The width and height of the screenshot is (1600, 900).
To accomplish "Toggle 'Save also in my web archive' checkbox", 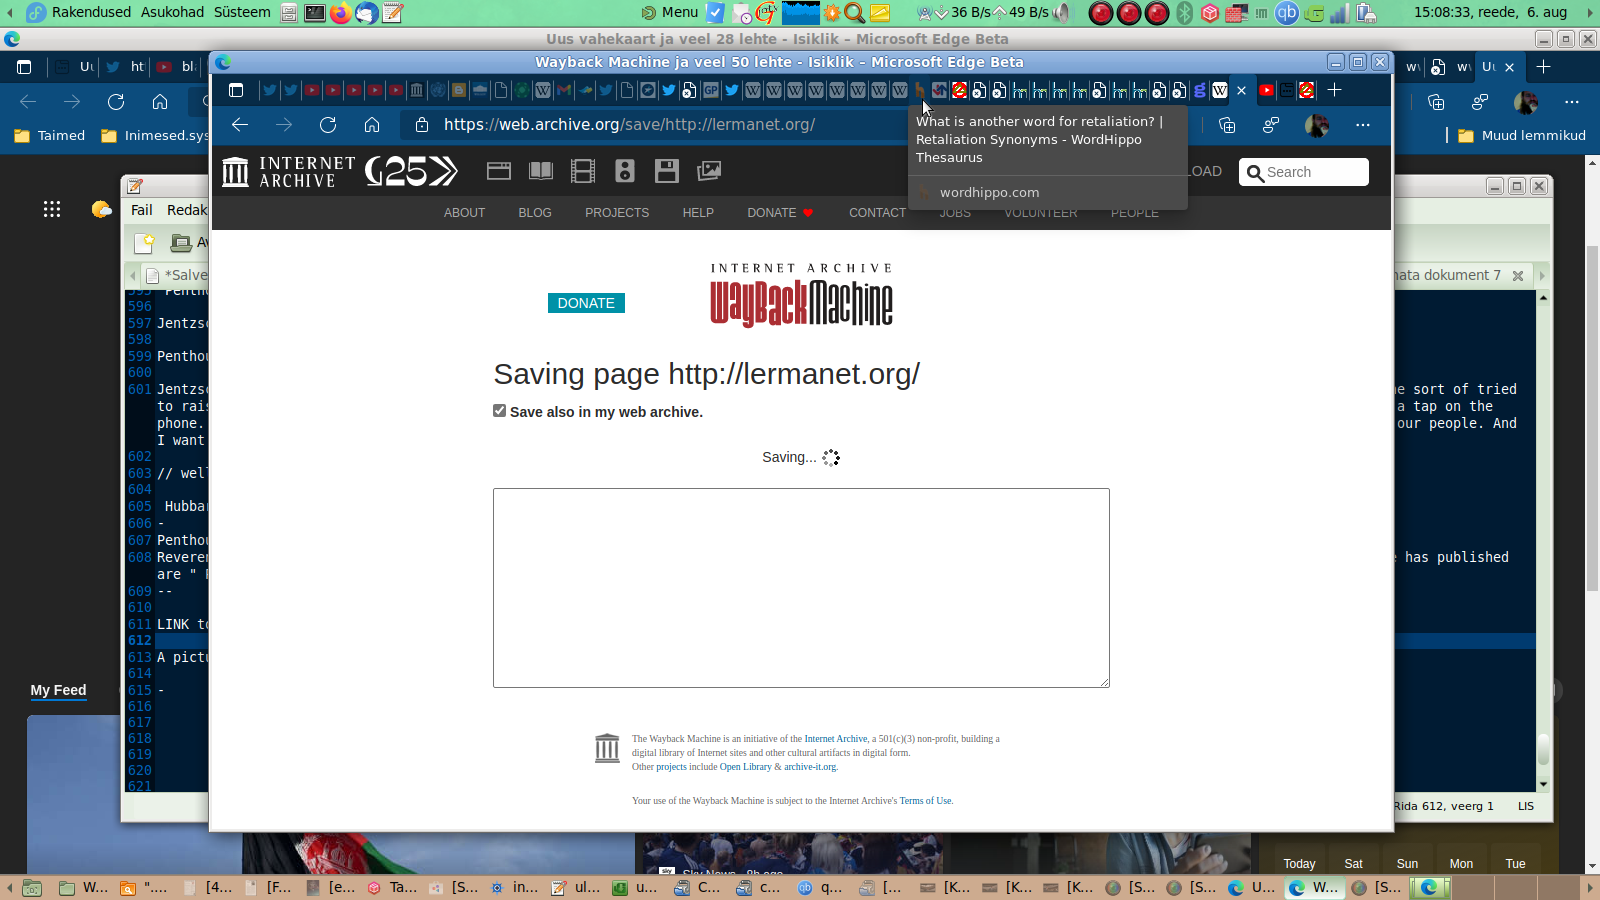I will coord(500,411).
